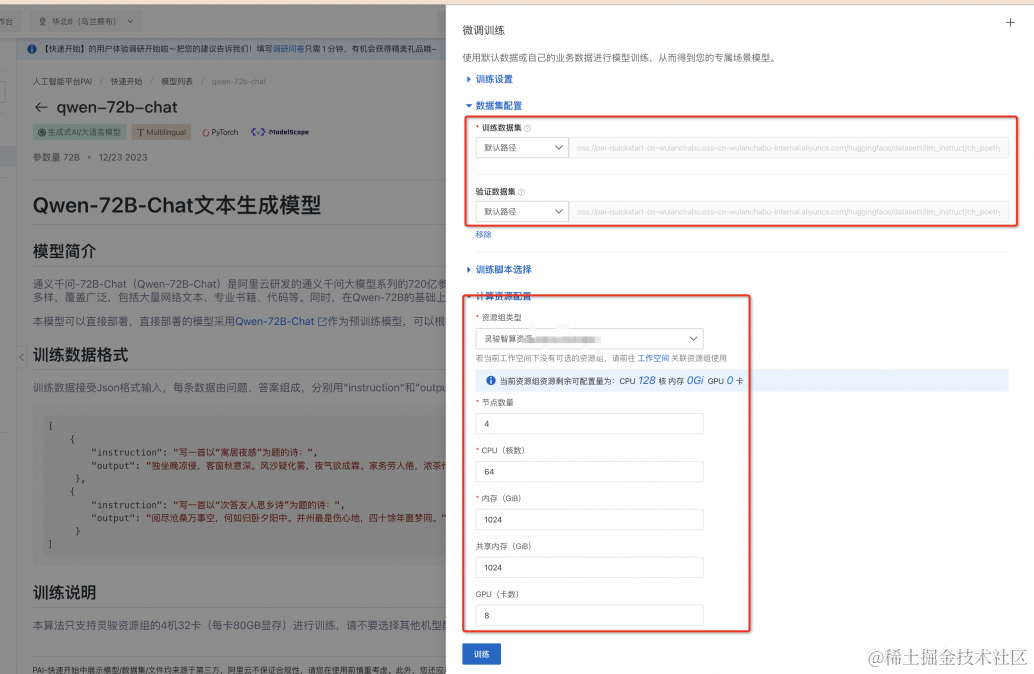The image size is (1034, 674).
Task: Click the qwen-72b-chat breadcrumb item
Action: [x=239, y=82]
